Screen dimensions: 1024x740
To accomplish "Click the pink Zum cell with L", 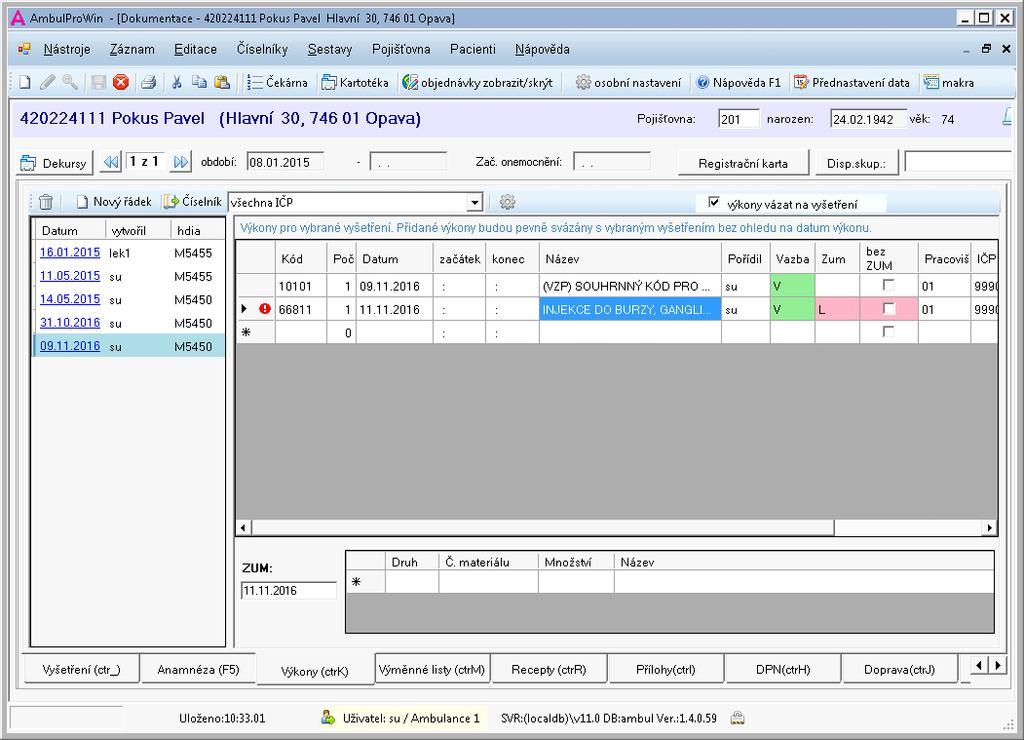I will (x=837, y=309).
